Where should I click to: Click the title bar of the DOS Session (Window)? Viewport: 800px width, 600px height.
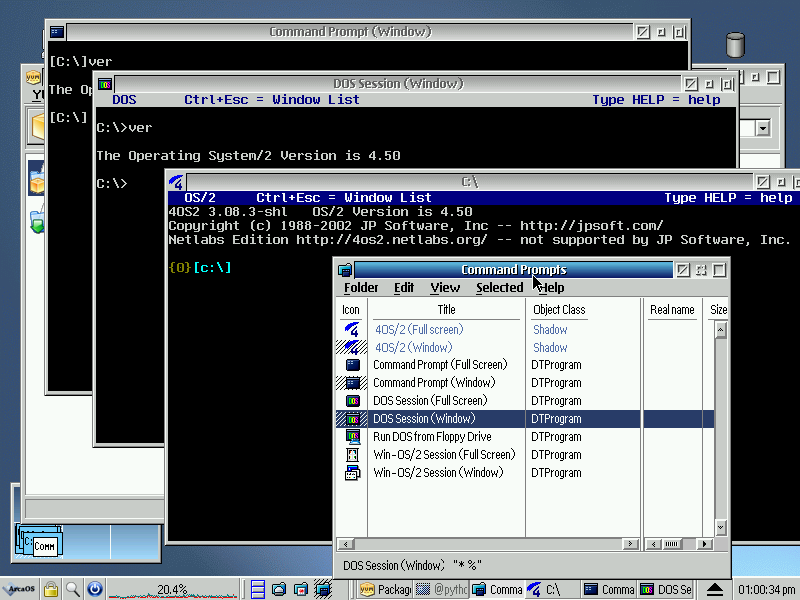pos(398,84)
